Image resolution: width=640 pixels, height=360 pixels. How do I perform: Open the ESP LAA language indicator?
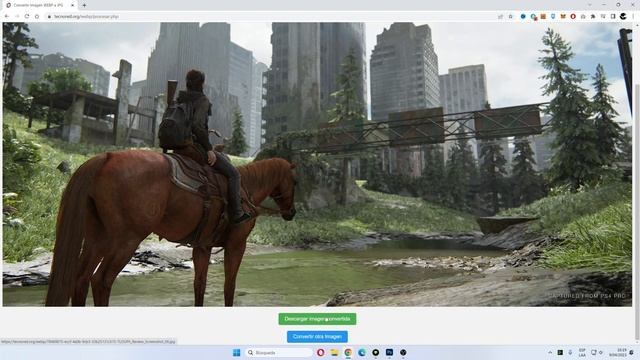[x=582, y=352]
